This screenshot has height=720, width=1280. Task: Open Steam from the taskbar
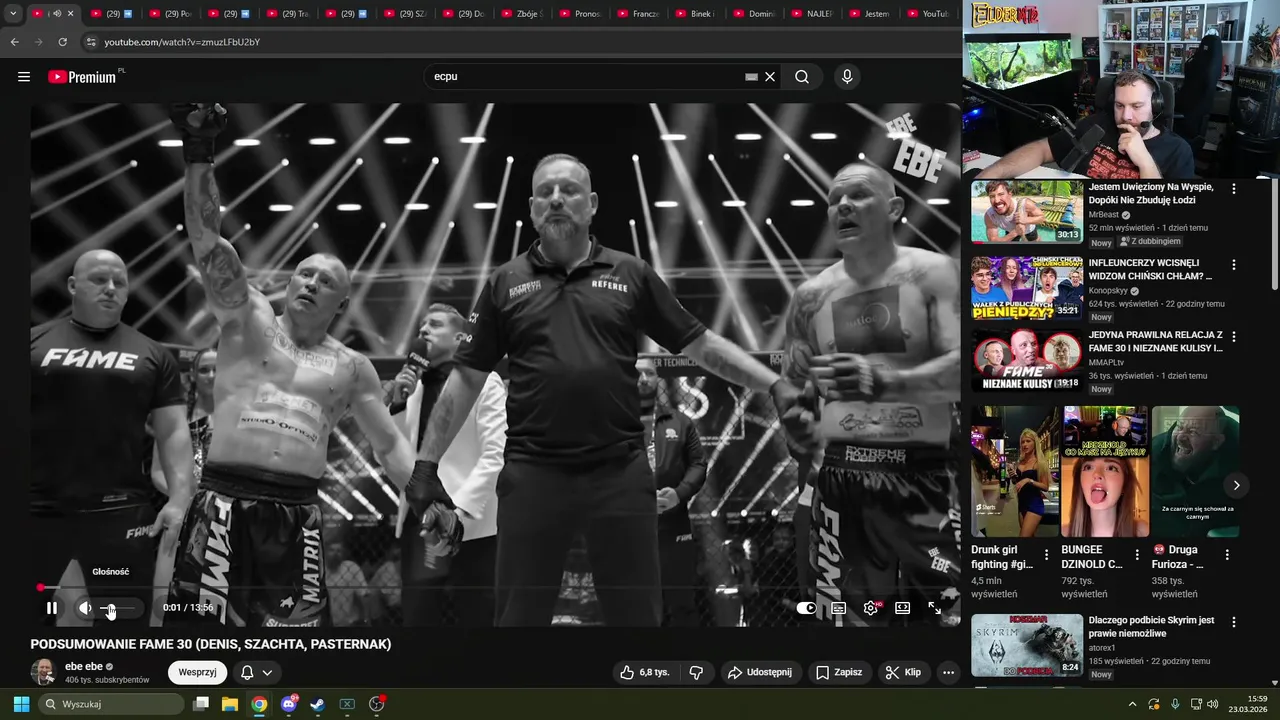(x=317, y=704)
